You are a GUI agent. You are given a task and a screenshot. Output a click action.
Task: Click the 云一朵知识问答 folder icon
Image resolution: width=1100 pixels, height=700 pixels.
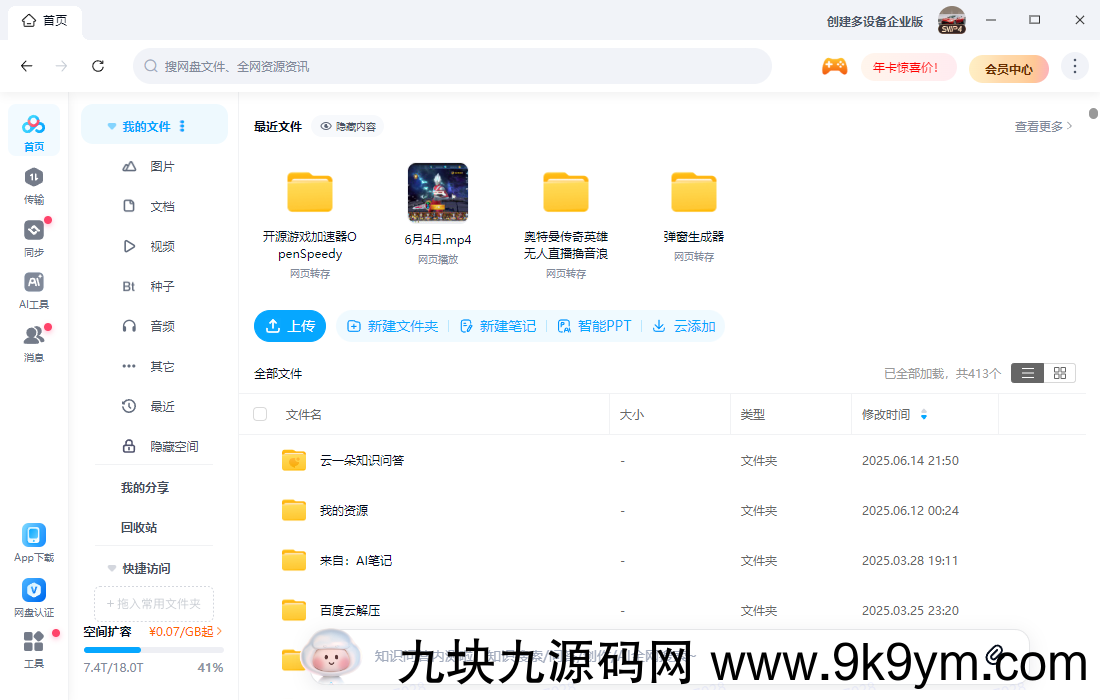tap(294, 460)
